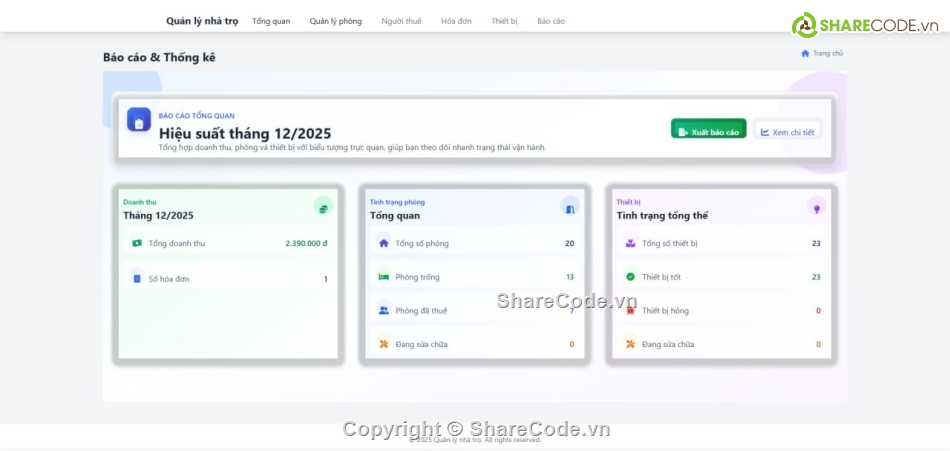Click the bed icon beside Phòng trống
This screenshot has height=451, width=950.
click(384, 277)
